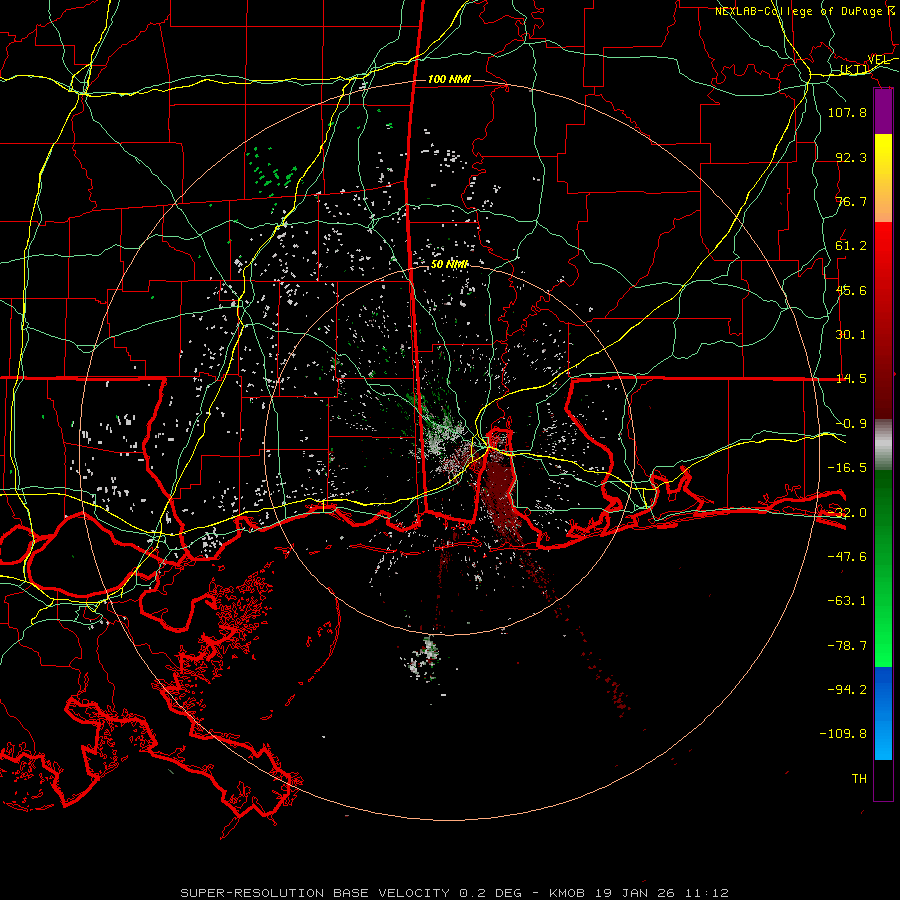
Task: Click the 76.7 scale value
Action: (x=851, y=201)
